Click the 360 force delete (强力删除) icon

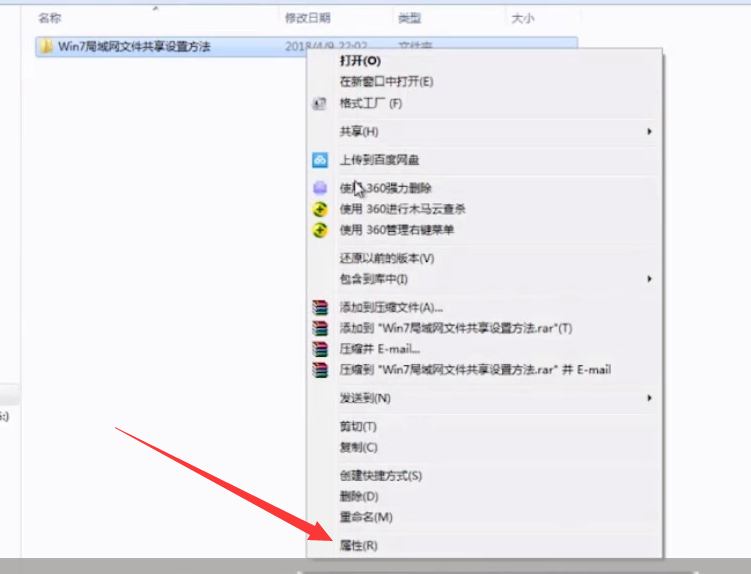320,188
